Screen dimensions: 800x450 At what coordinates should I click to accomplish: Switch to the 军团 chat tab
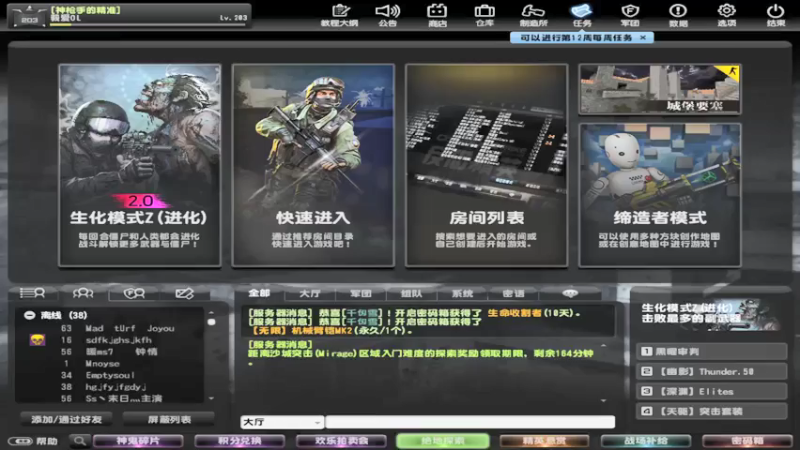(361, 293)
